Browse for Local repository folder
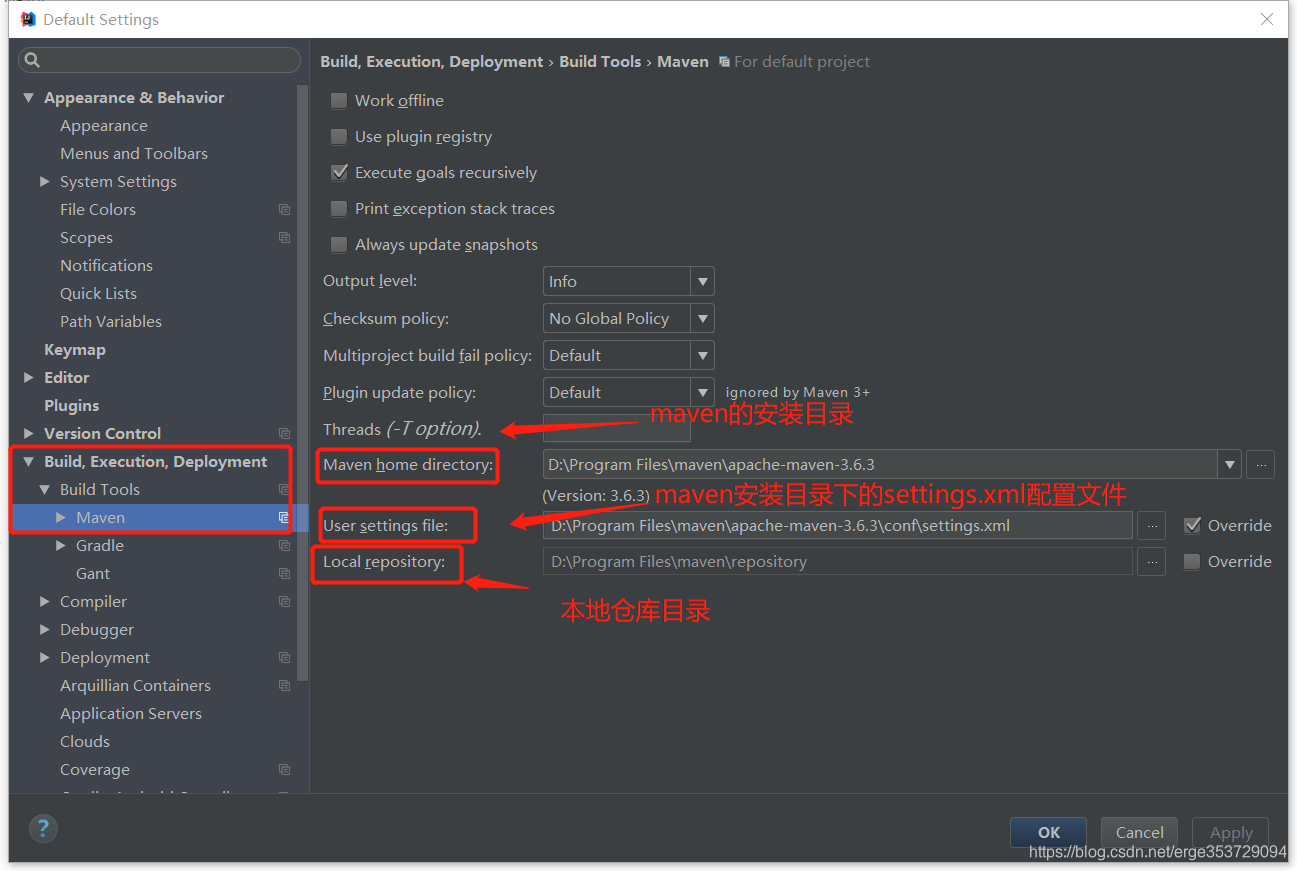This screenshot has width=1297, height=871. point(1152,562)
